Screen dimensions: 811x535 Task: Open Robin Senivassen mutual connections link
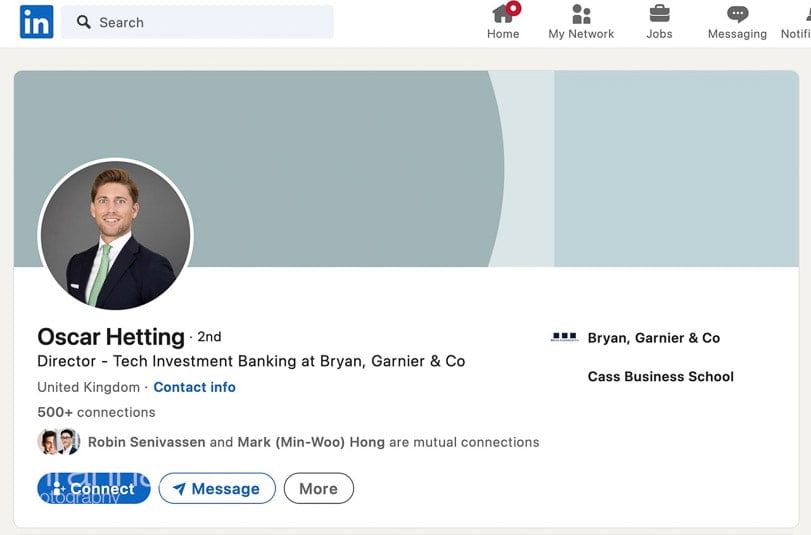pyautogui.click(x=147, y=442)
